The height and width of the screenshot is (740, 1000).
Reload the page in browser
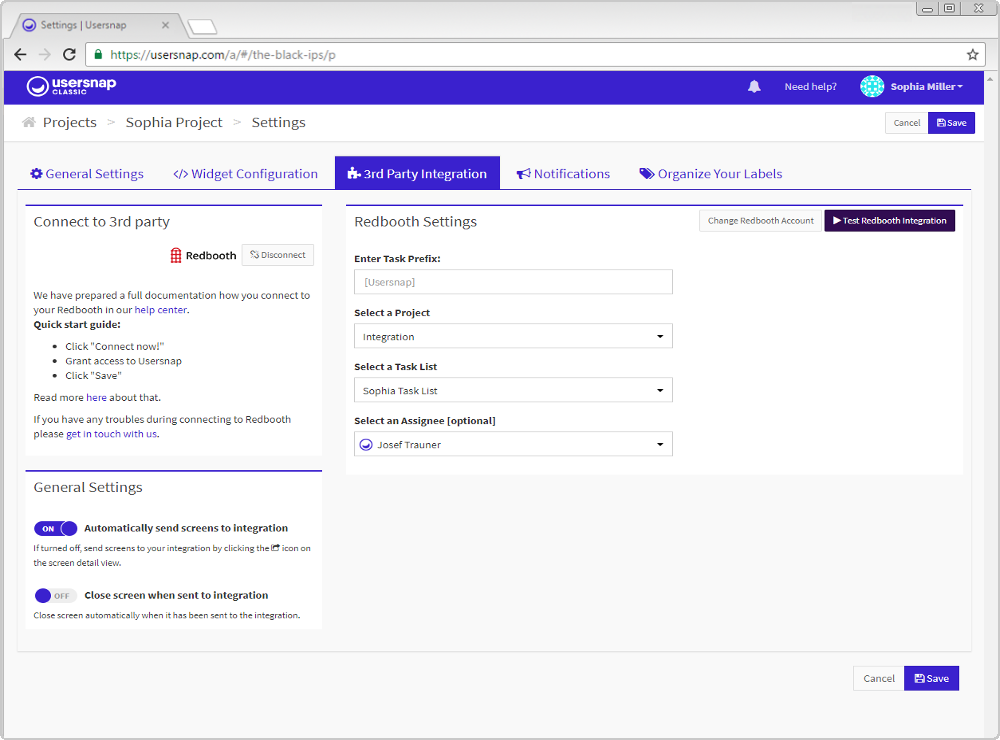click(69, 55)
